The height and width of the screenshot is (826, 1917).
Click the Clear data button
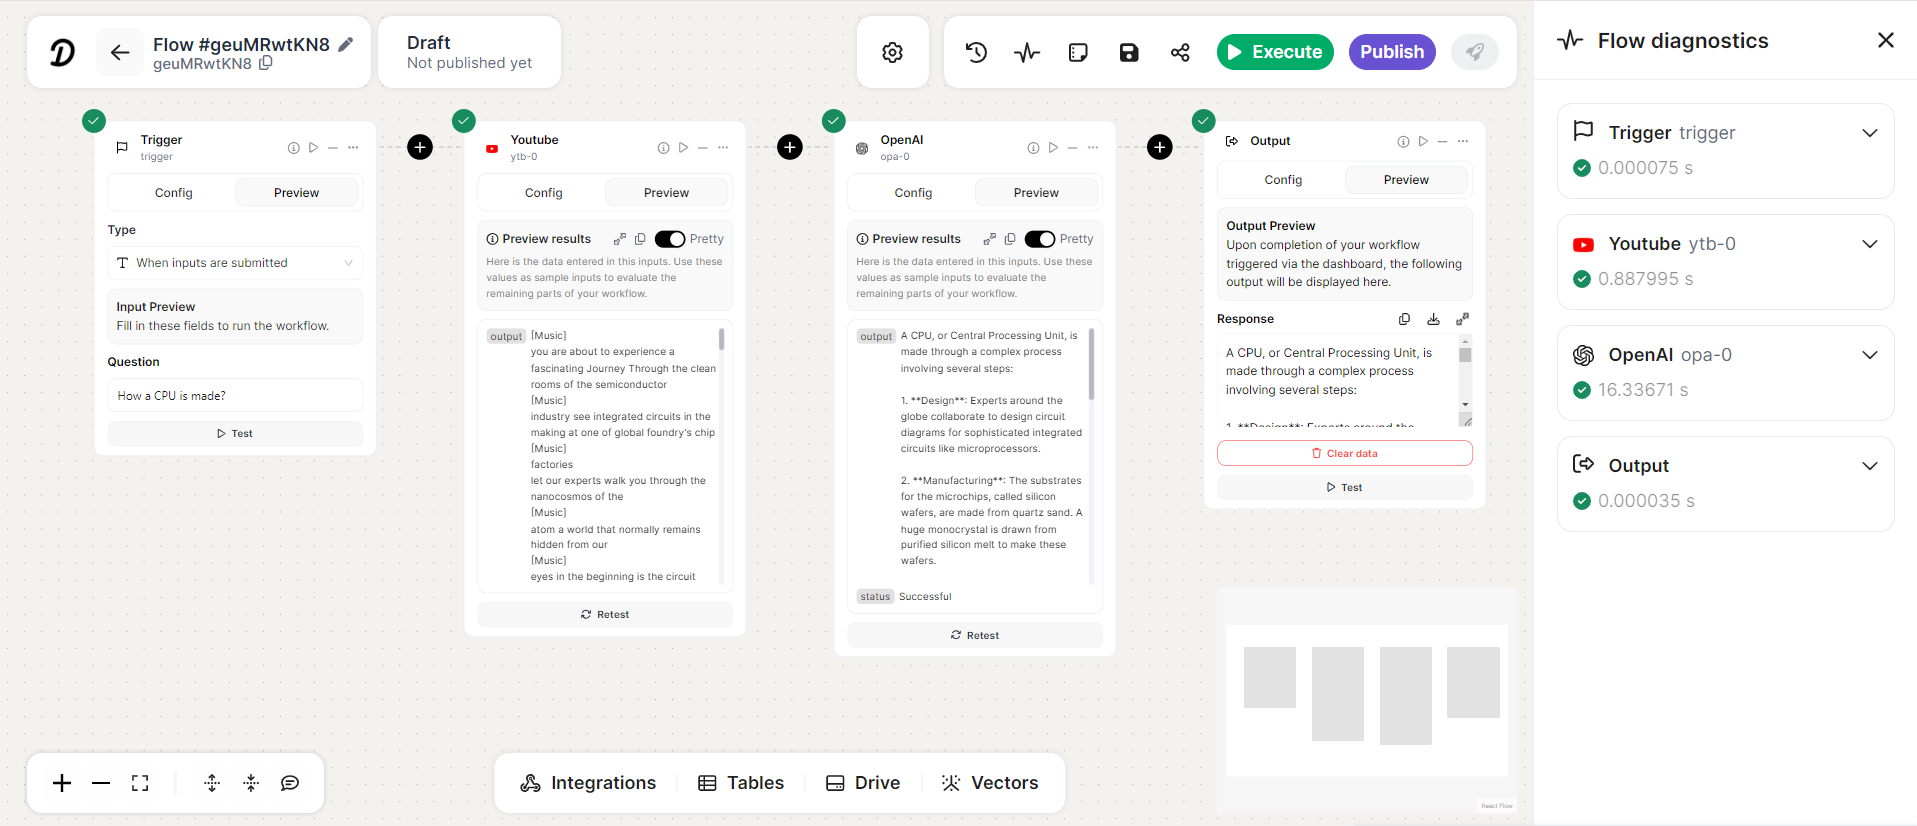click(1344, 453)
